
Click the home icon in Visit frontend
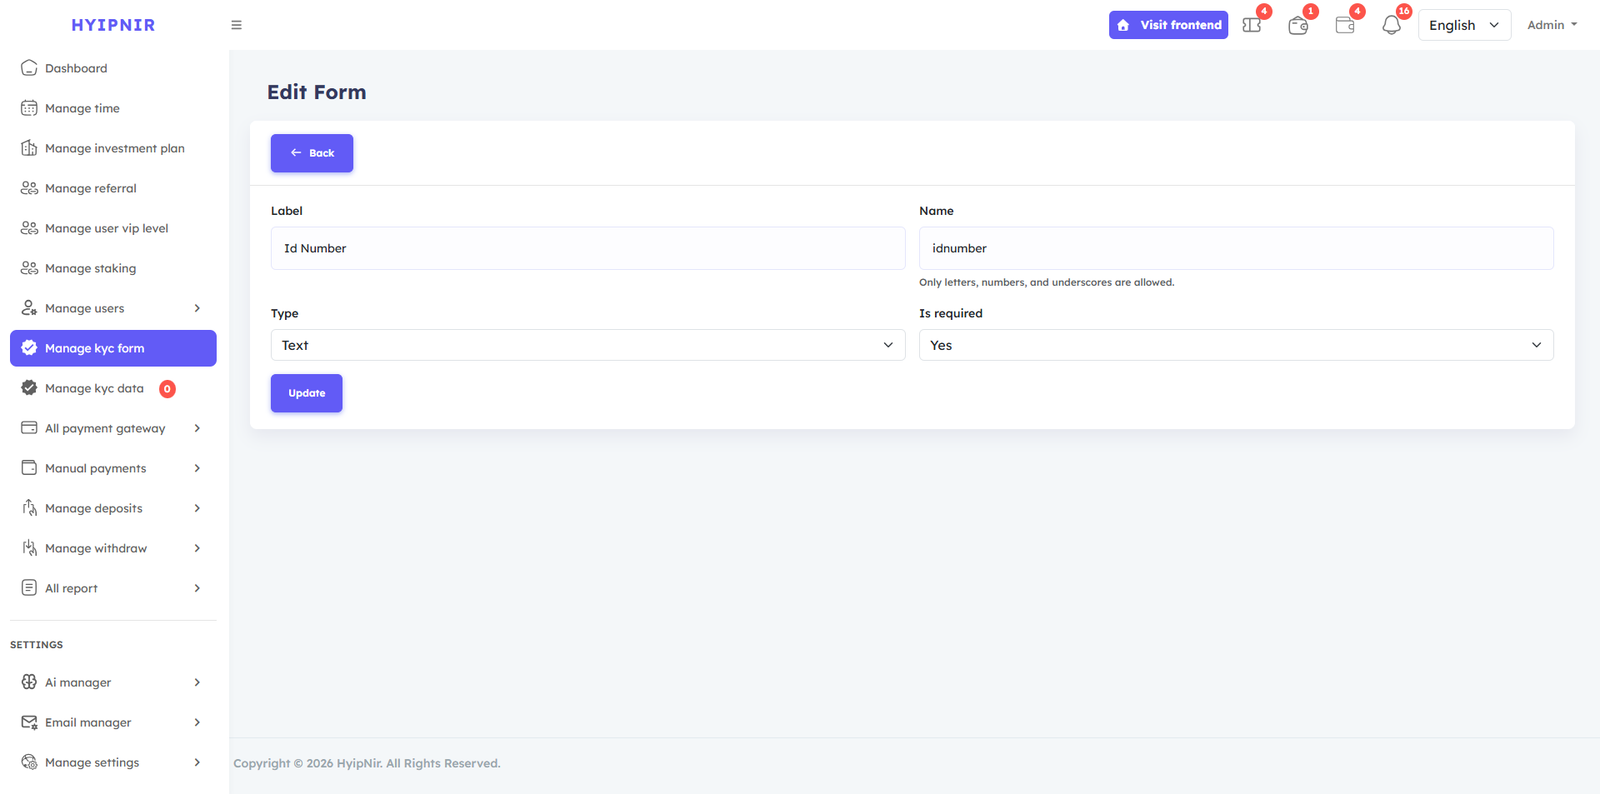click(x=1123, y=25)
